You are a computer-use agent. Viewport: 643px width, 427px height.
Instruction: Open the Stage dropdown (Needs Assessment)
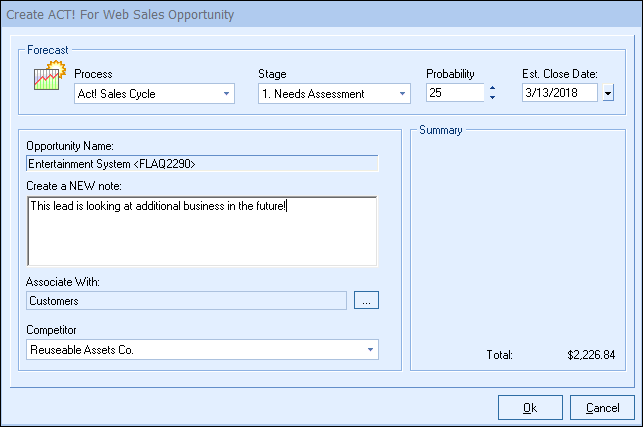[x=334, y=94]
